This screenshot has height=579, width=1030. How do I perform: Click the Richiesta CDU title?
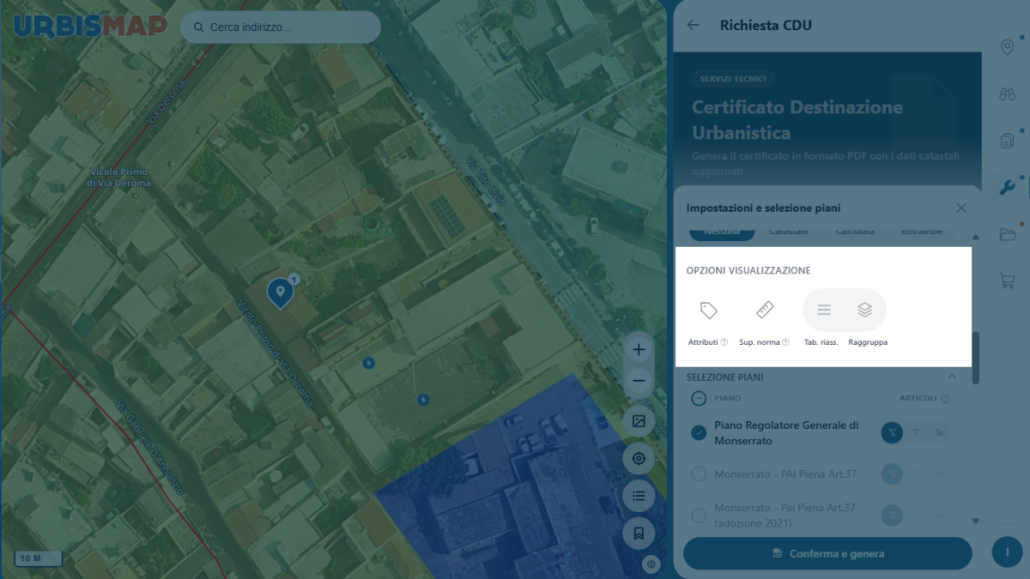(x=765, y=25)
